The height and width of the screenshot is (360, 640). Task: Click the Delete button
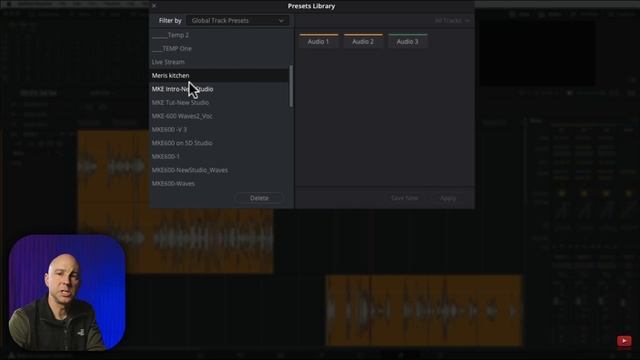point(259,198)
